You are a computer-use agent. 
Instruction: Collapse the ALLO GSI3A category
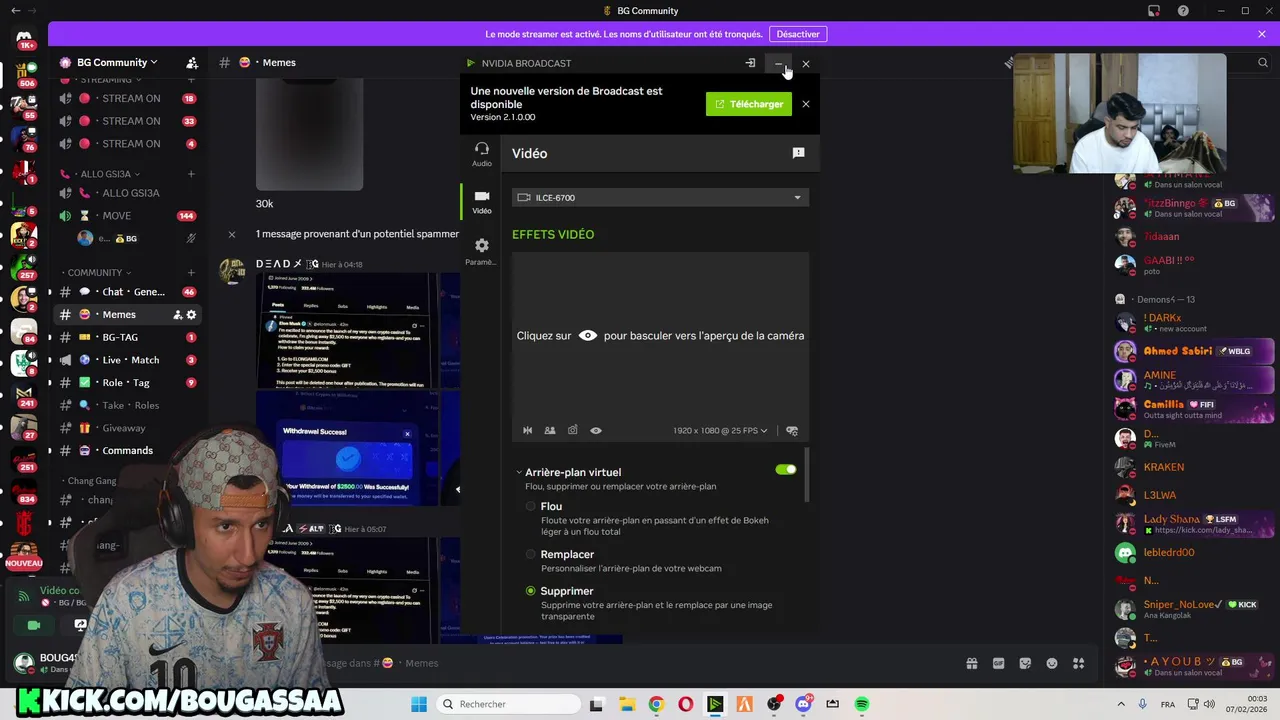105,174
